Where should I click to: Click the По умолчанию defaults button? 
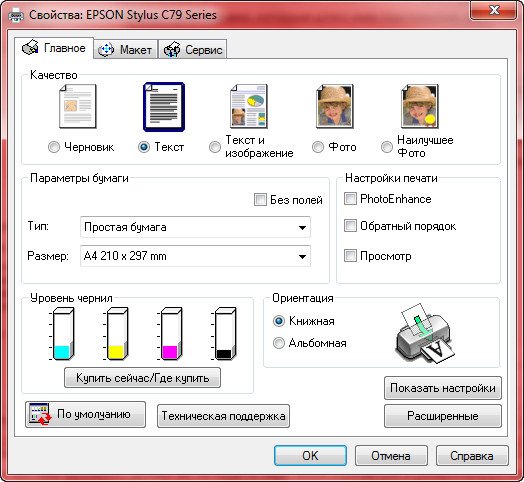(x=86, y=414)
